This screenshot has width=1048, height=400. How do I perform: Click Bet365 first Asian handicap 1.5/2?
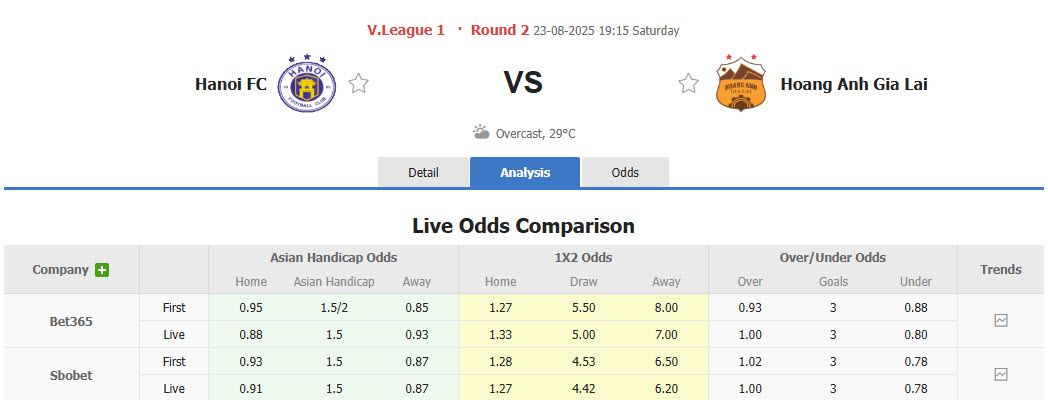[x=334, y=308]
